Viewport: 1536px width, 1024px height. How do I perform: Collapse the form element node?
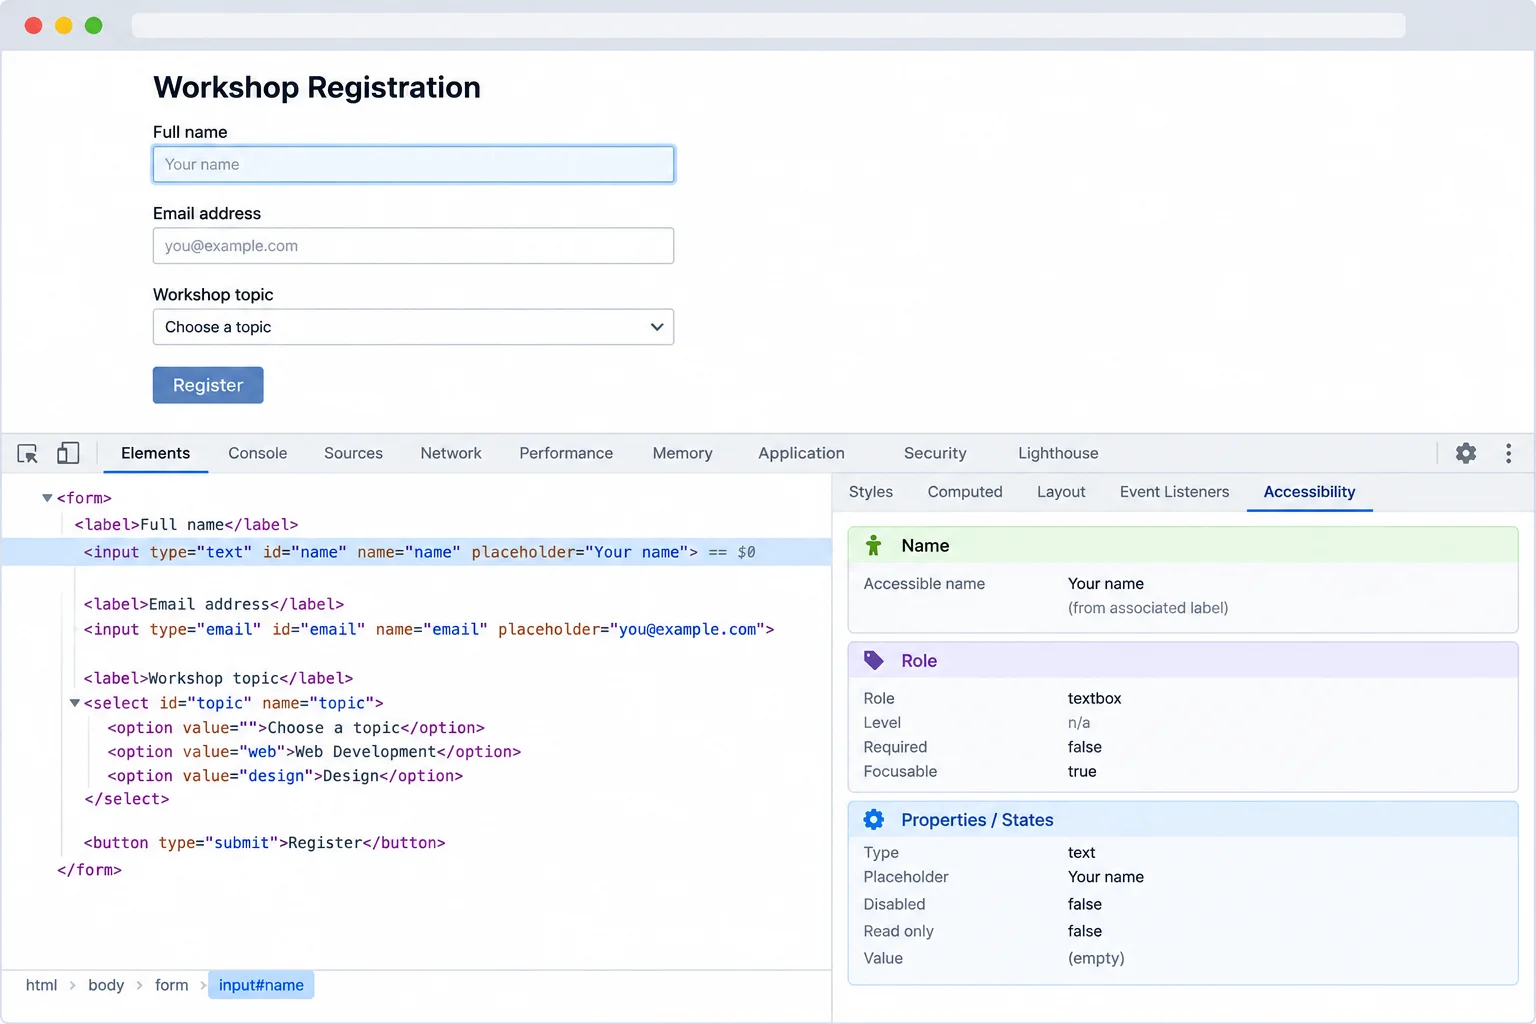pyautogui.click(x=47, y=498)
